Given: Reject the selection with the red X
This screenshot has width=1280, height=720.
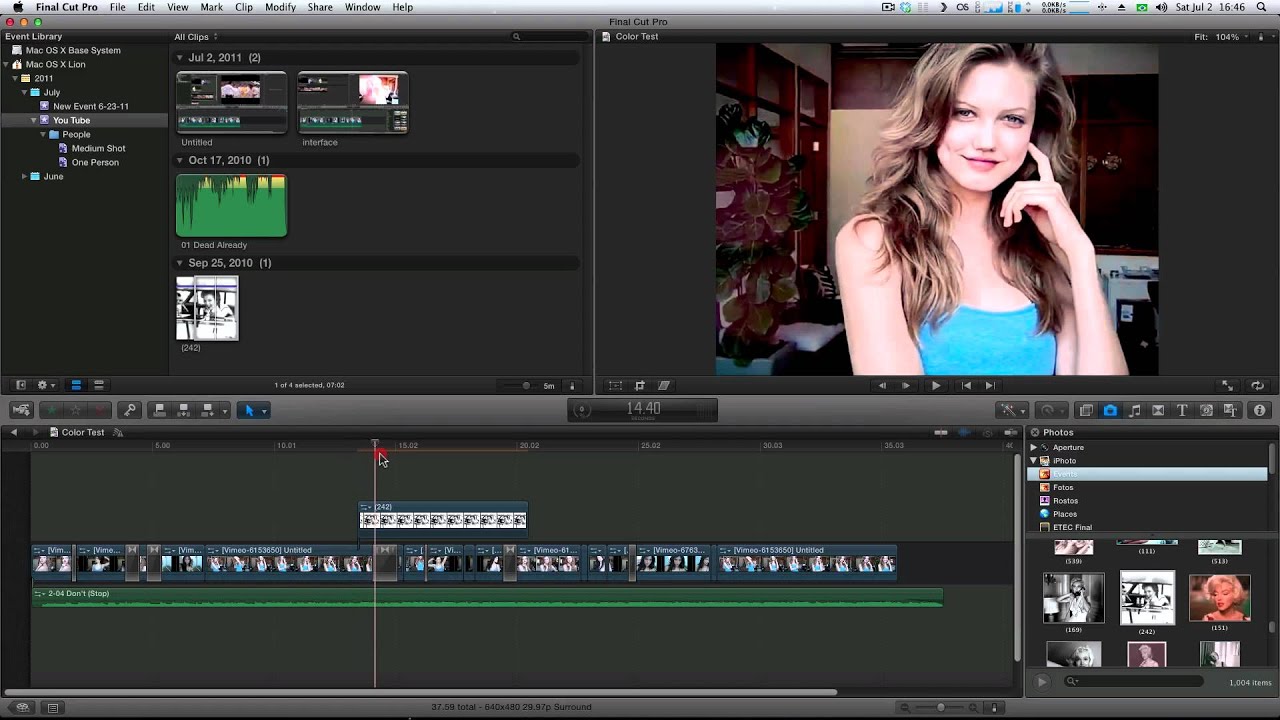Looking at the screenshot, I should pos(99,410).
